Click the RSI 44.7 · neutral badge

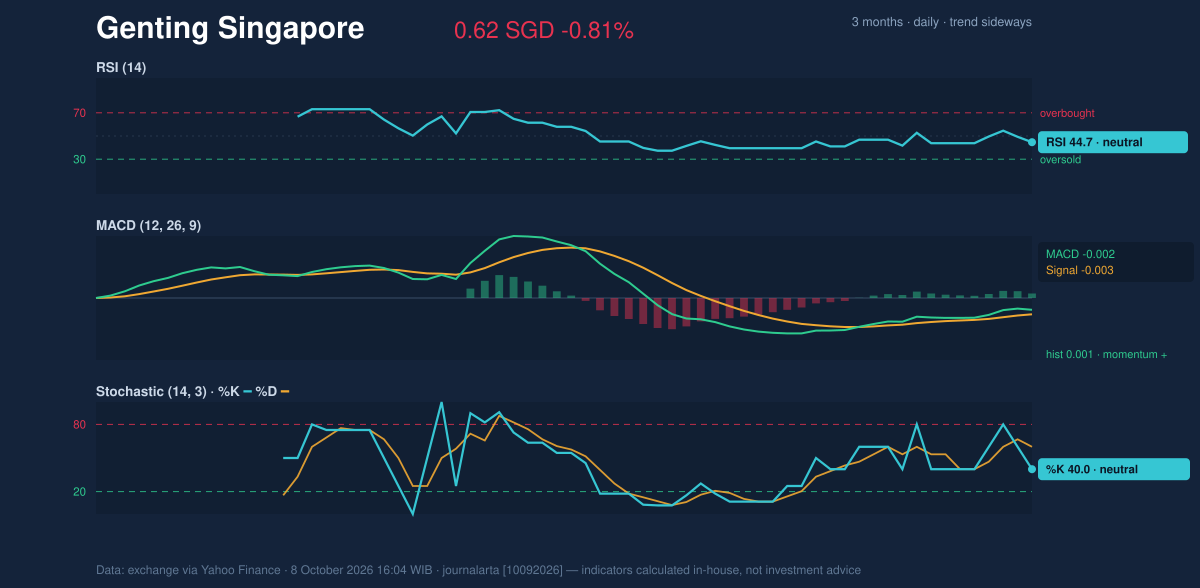coord(1113,142)
